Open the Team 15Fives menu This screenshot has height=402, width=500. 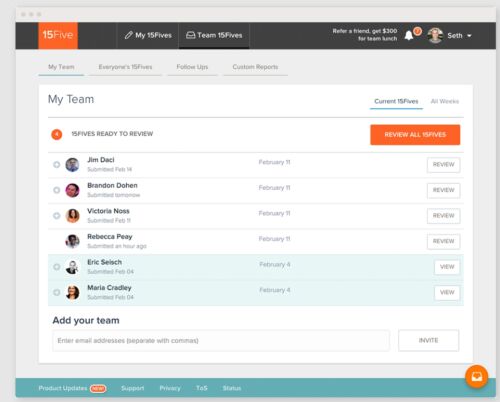tap(214, 35)
